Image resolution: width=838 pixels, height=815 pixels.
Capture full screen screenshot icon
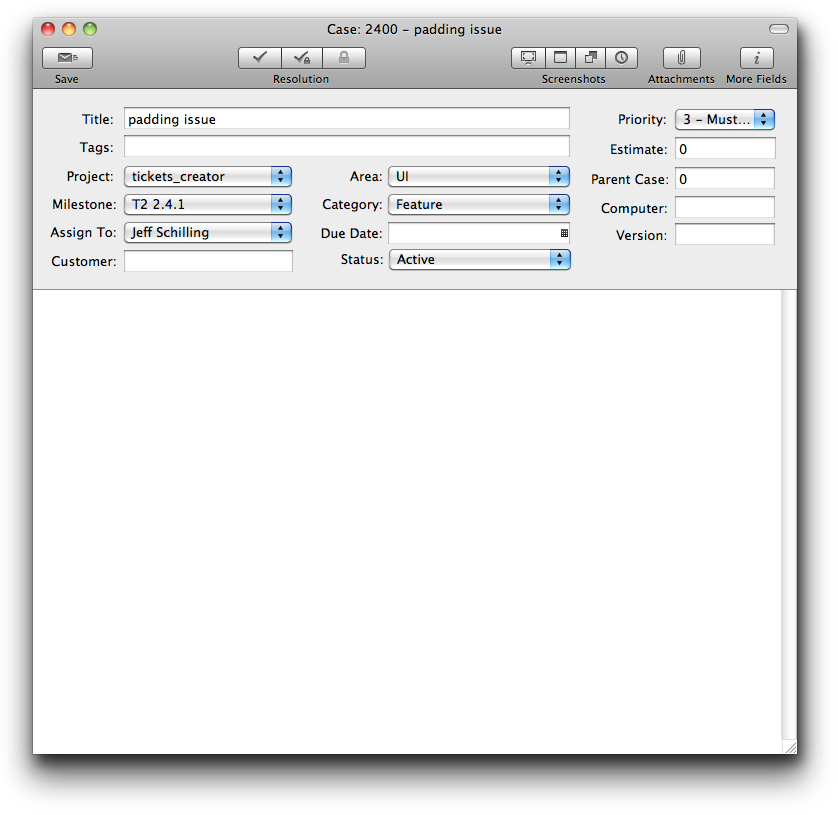[528, 58]
